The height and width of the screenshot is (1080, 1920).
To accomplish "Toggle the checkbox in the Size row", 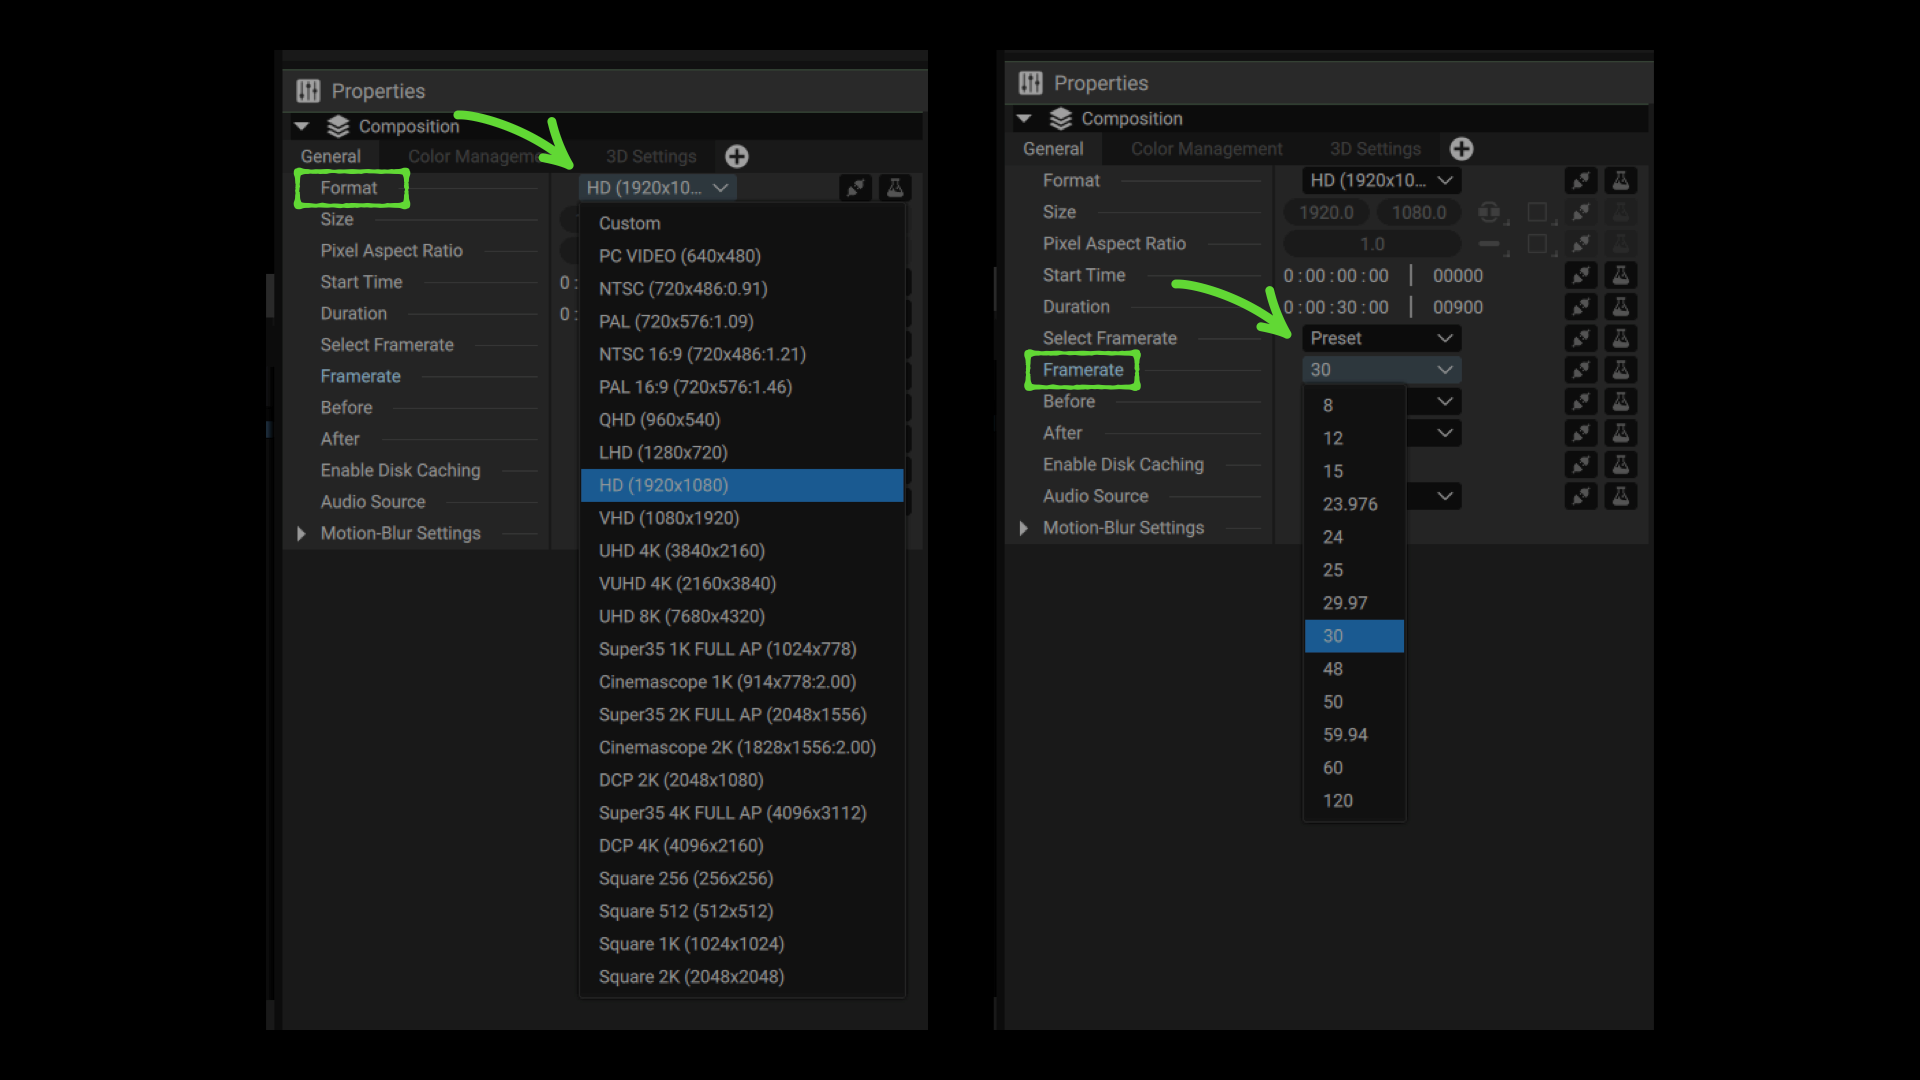I will 1538,212.
